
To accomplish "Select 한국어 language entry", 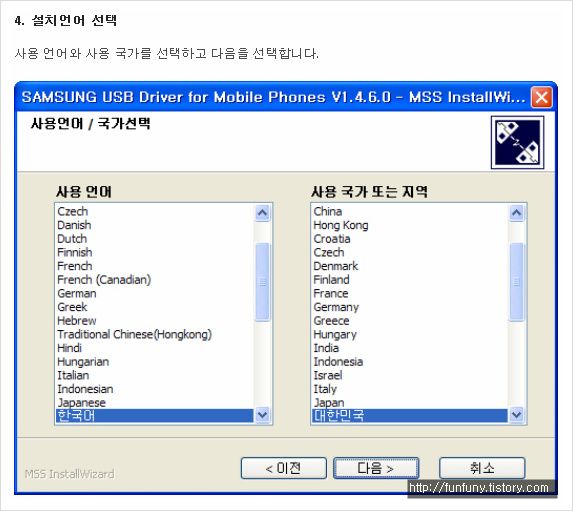I will (154, 416).
